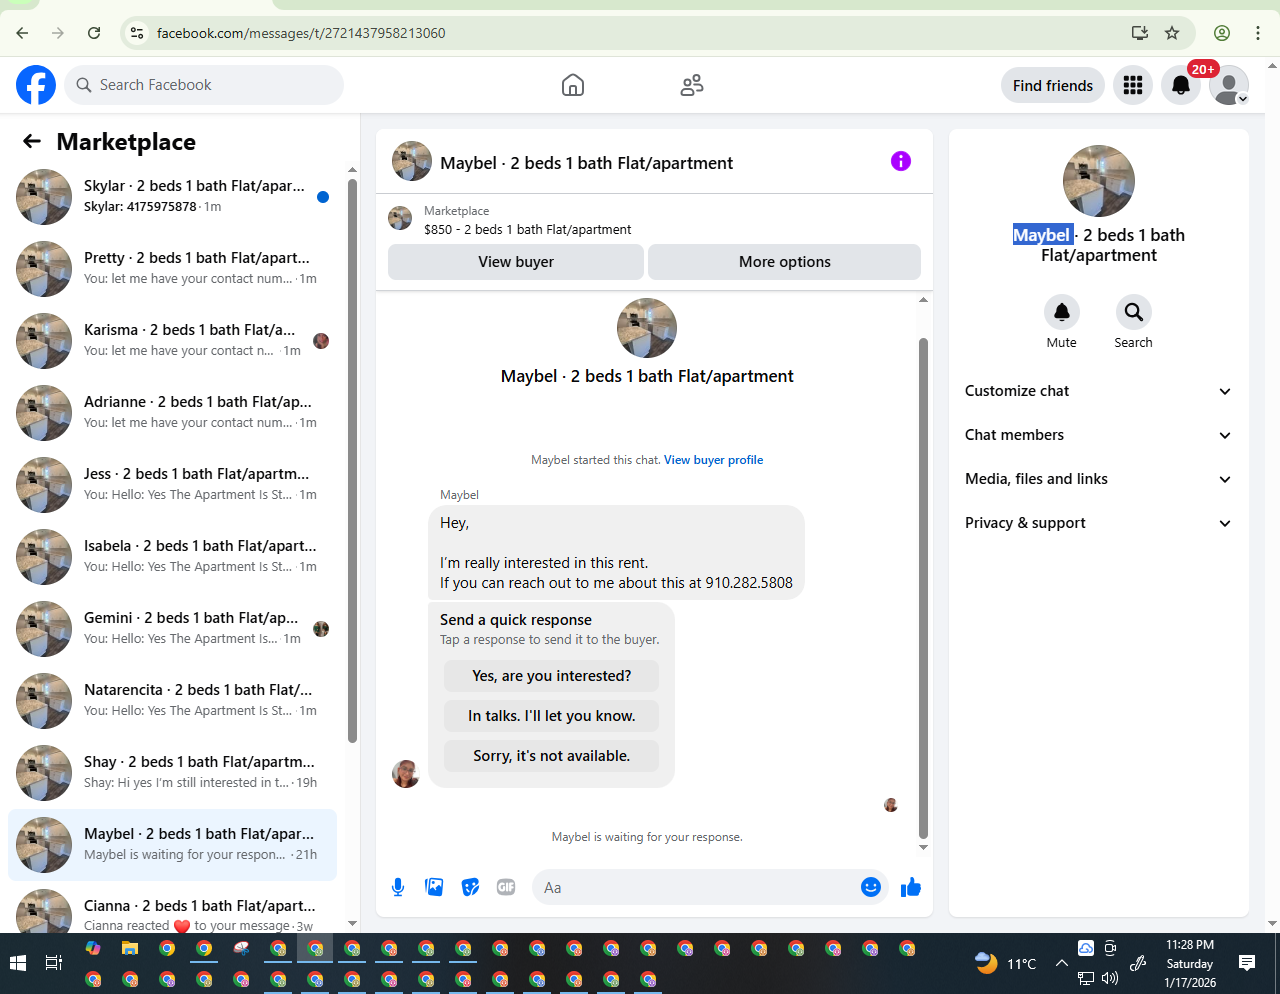Click the clock showing 11:28 PM

click(x=1190, y=945)
